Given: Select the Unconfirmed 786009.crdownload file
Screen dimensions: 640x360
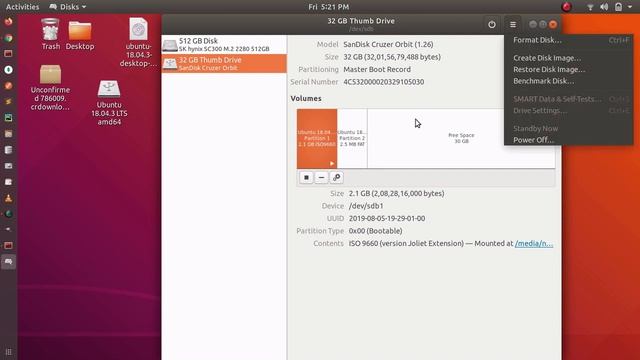Looking at the screenshot, I should click(x=50, y=88).
